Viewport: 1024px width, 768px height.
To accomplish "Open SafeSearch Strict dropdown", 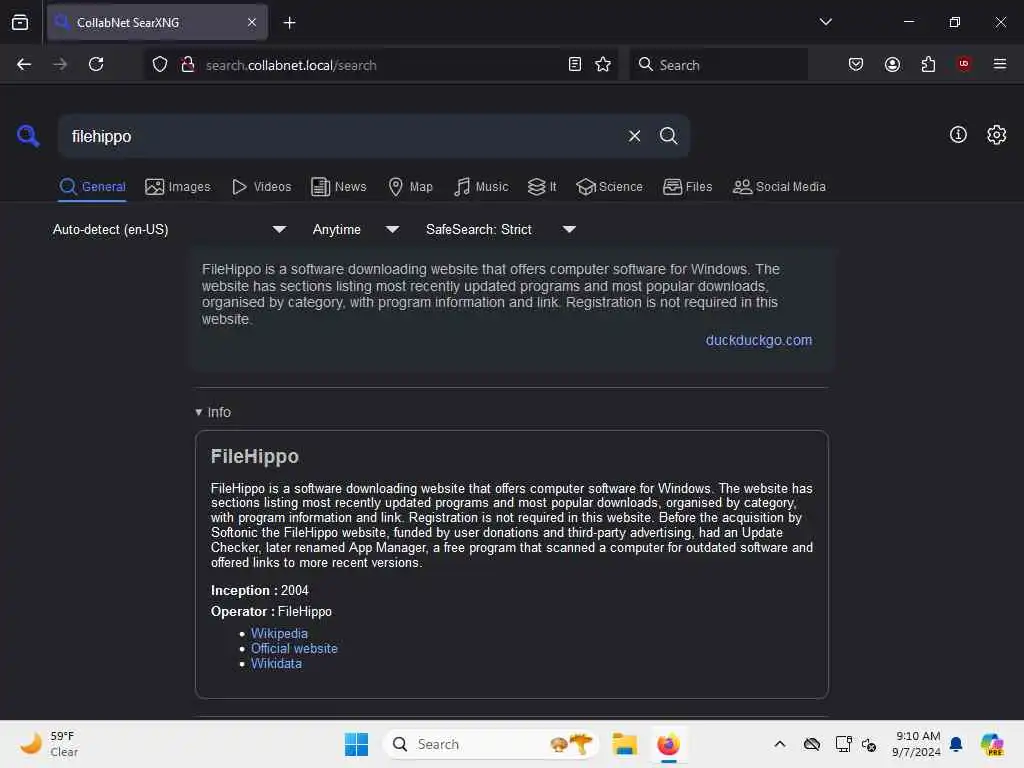I will click(500, 229).
